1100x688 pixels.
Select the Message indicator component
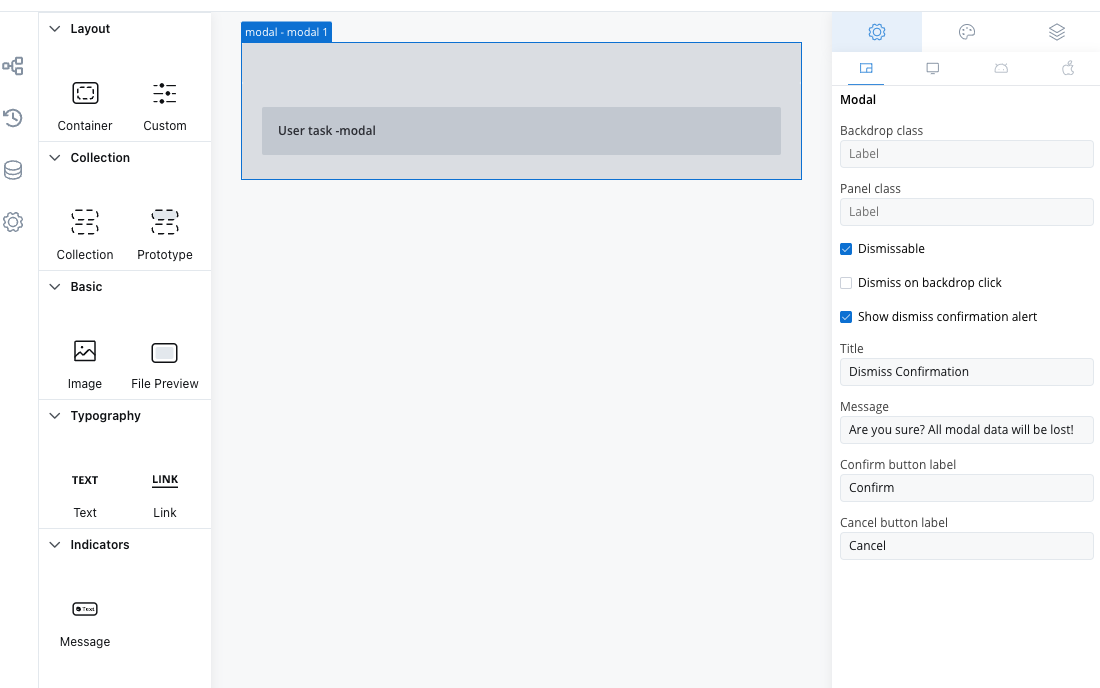pyautogui.click(x=85, y=622)
